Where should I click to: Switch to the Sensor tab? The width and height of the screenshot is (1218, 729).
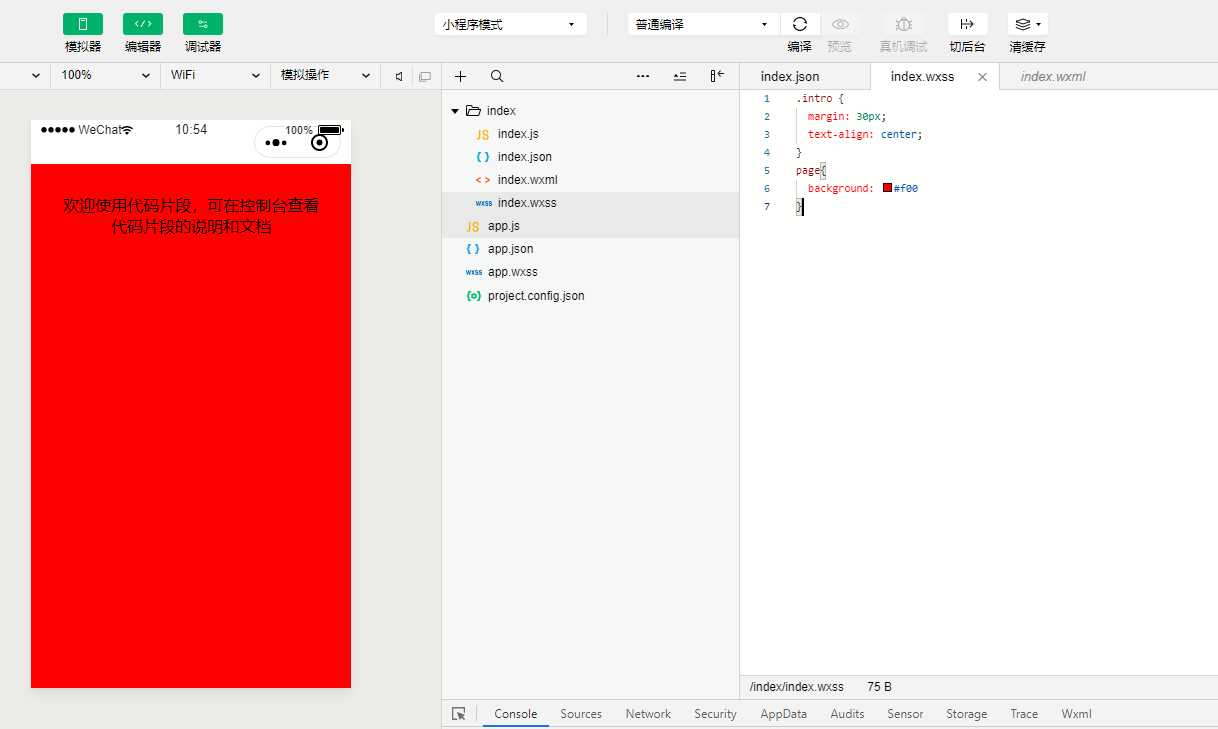(905, 714)
